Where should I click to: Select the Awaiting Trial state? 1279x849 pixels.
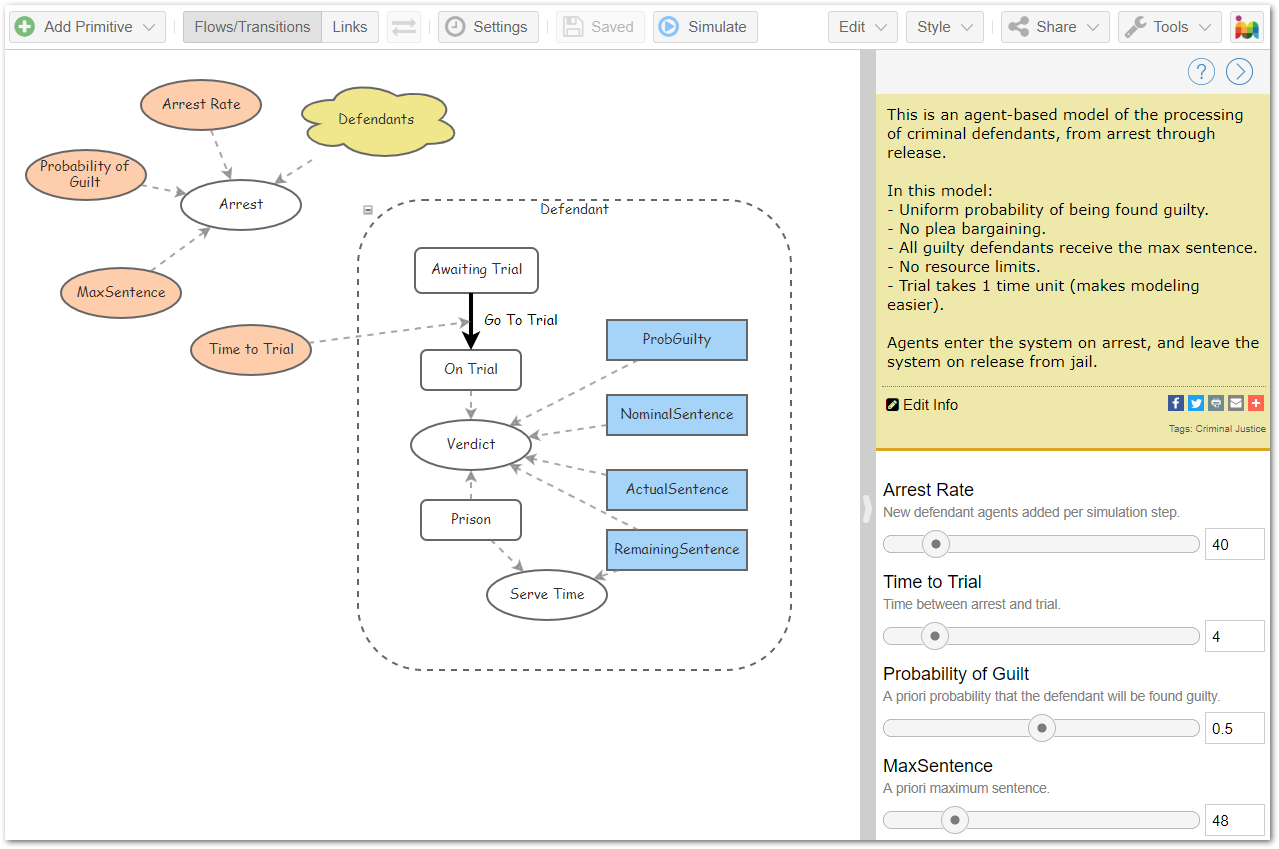coord(477,270)
